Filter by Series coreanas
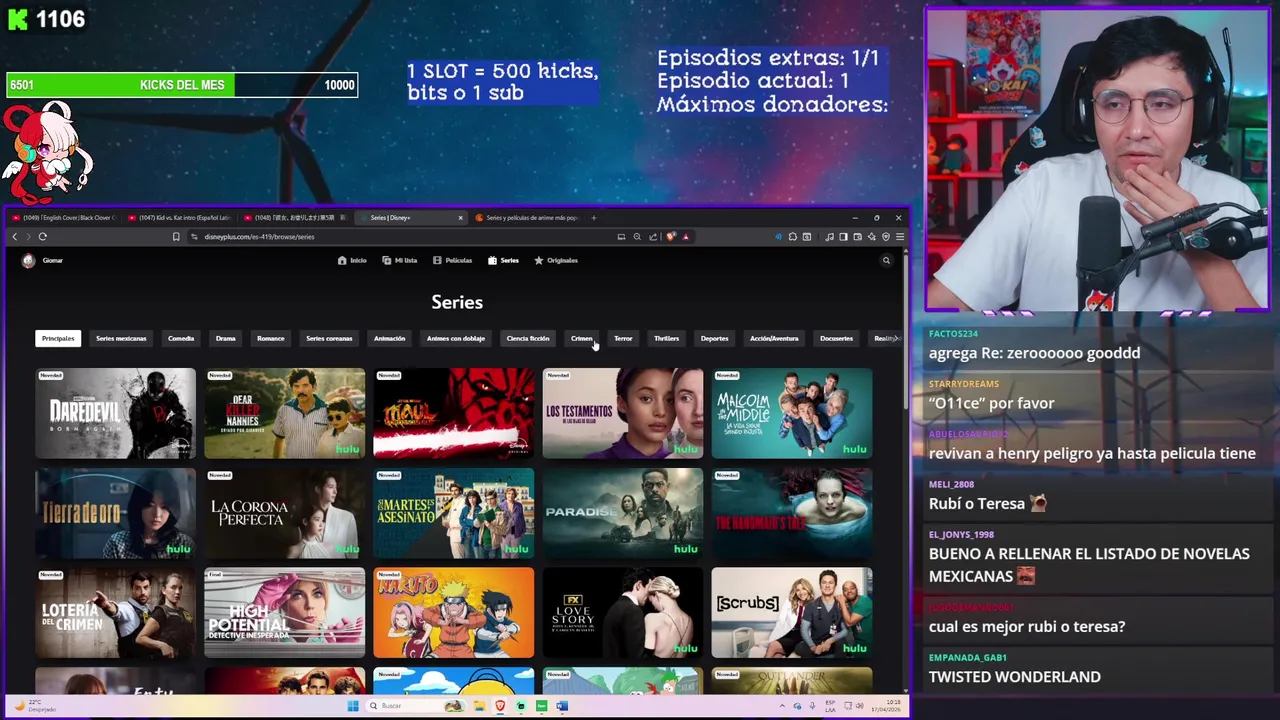1280x720 pixels. 329,338
